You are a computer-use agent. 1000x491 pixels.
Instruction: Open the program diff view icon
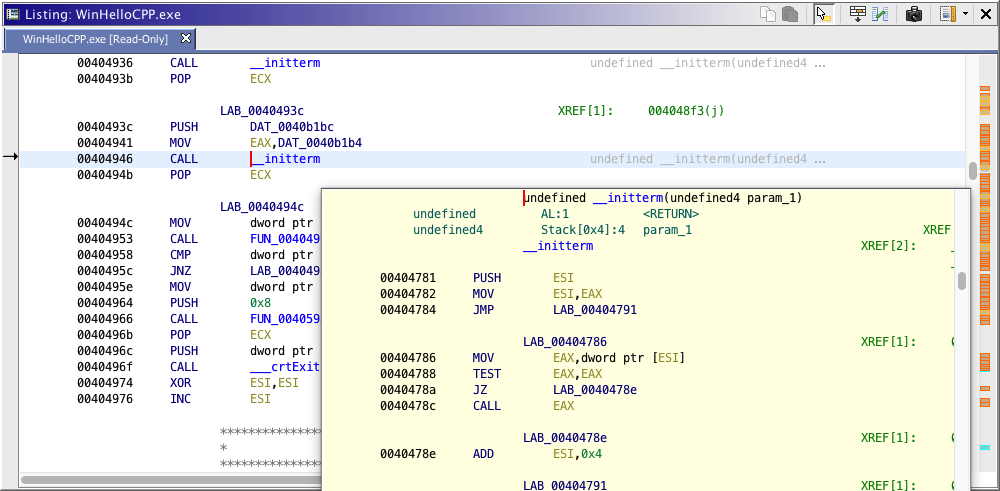coord(880,14)
